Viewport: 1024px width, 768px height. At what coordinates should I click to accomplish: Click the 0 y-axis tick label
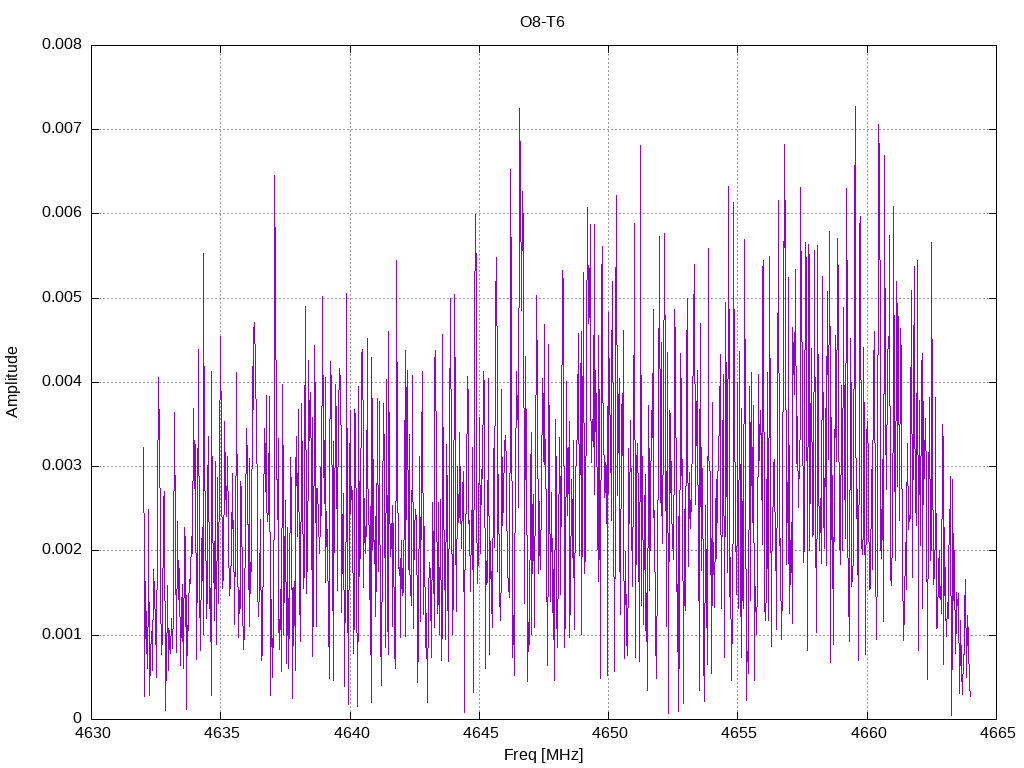pos(78,719)
